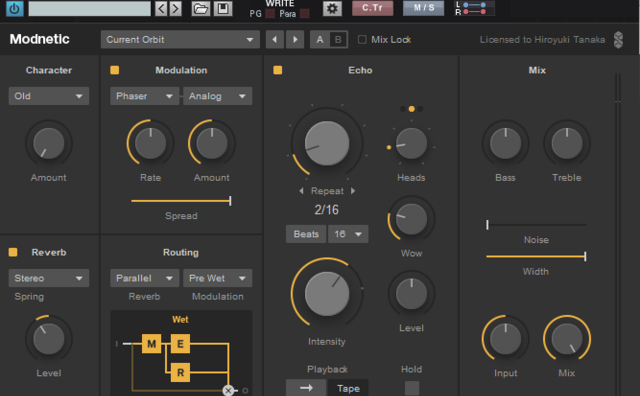Increase Repeat value with right arrow

(x=353, y=191)
